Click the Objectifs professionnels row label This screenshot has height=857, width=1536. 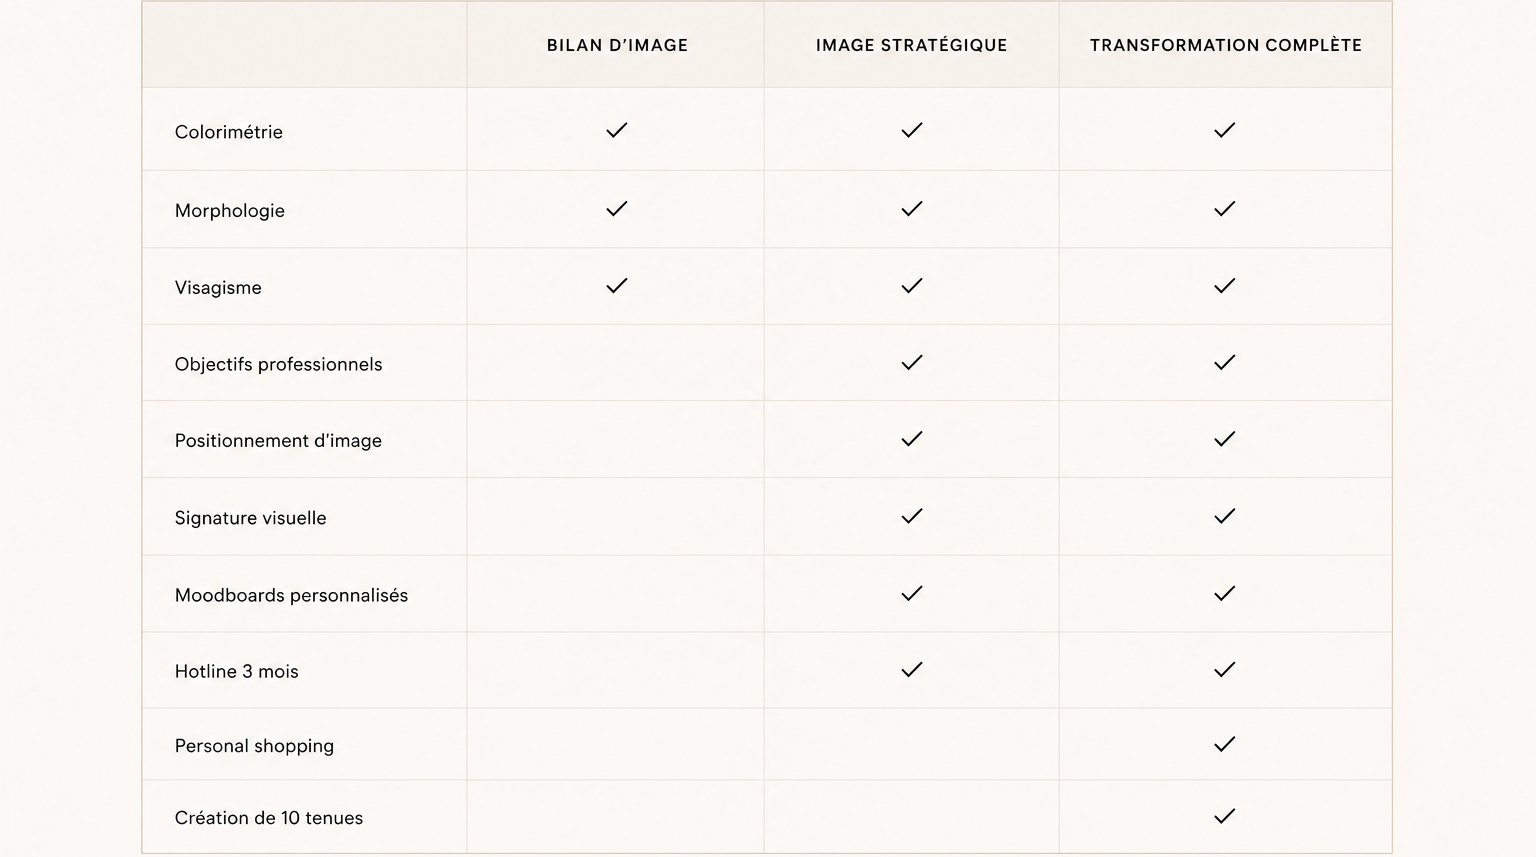[x=278, y=364]
